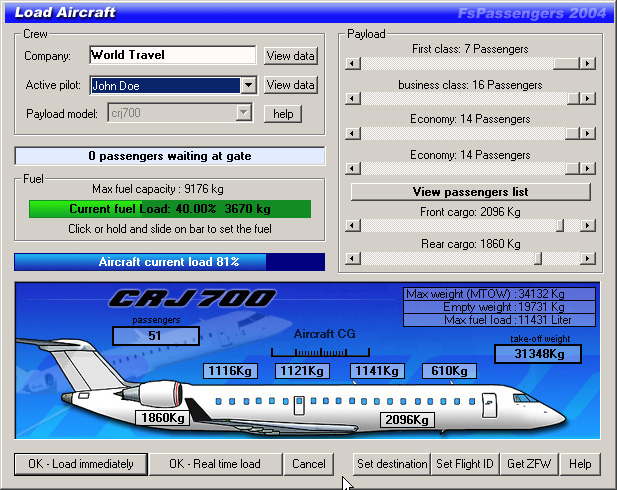View data for Company
Screen dimensions: 617x490
pyautogui.click(x=290, y=56)
